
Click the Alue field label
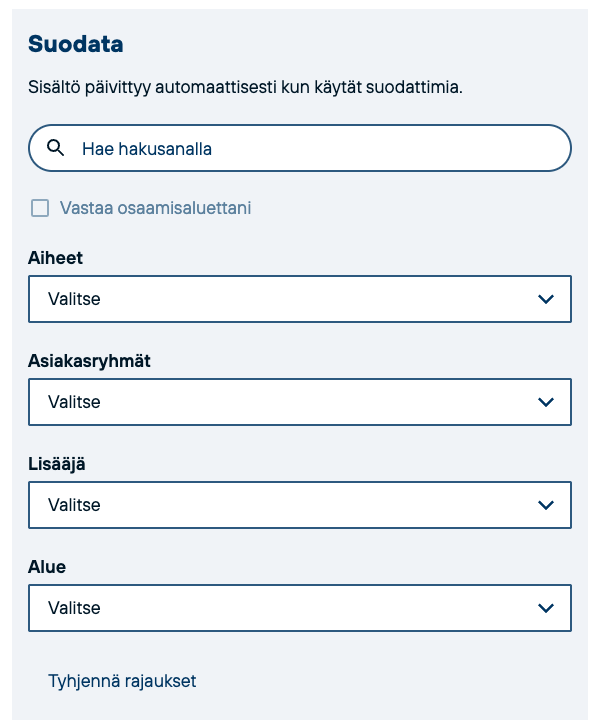[47, 567]
